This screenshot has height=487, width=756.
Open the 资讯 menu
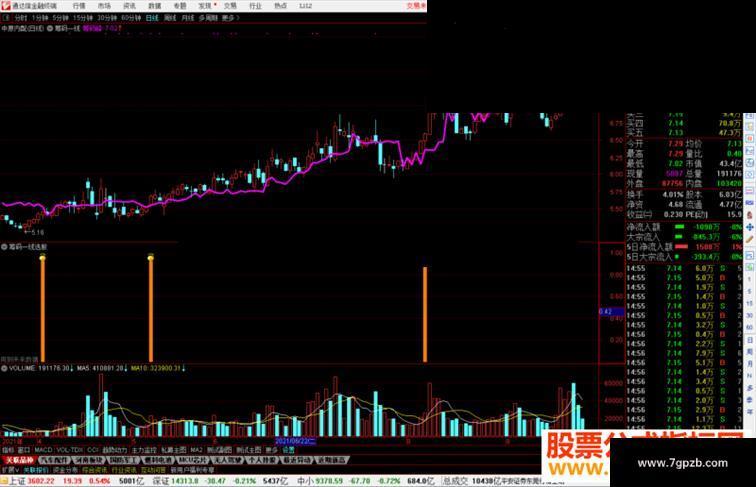click(x=129, y=6)
